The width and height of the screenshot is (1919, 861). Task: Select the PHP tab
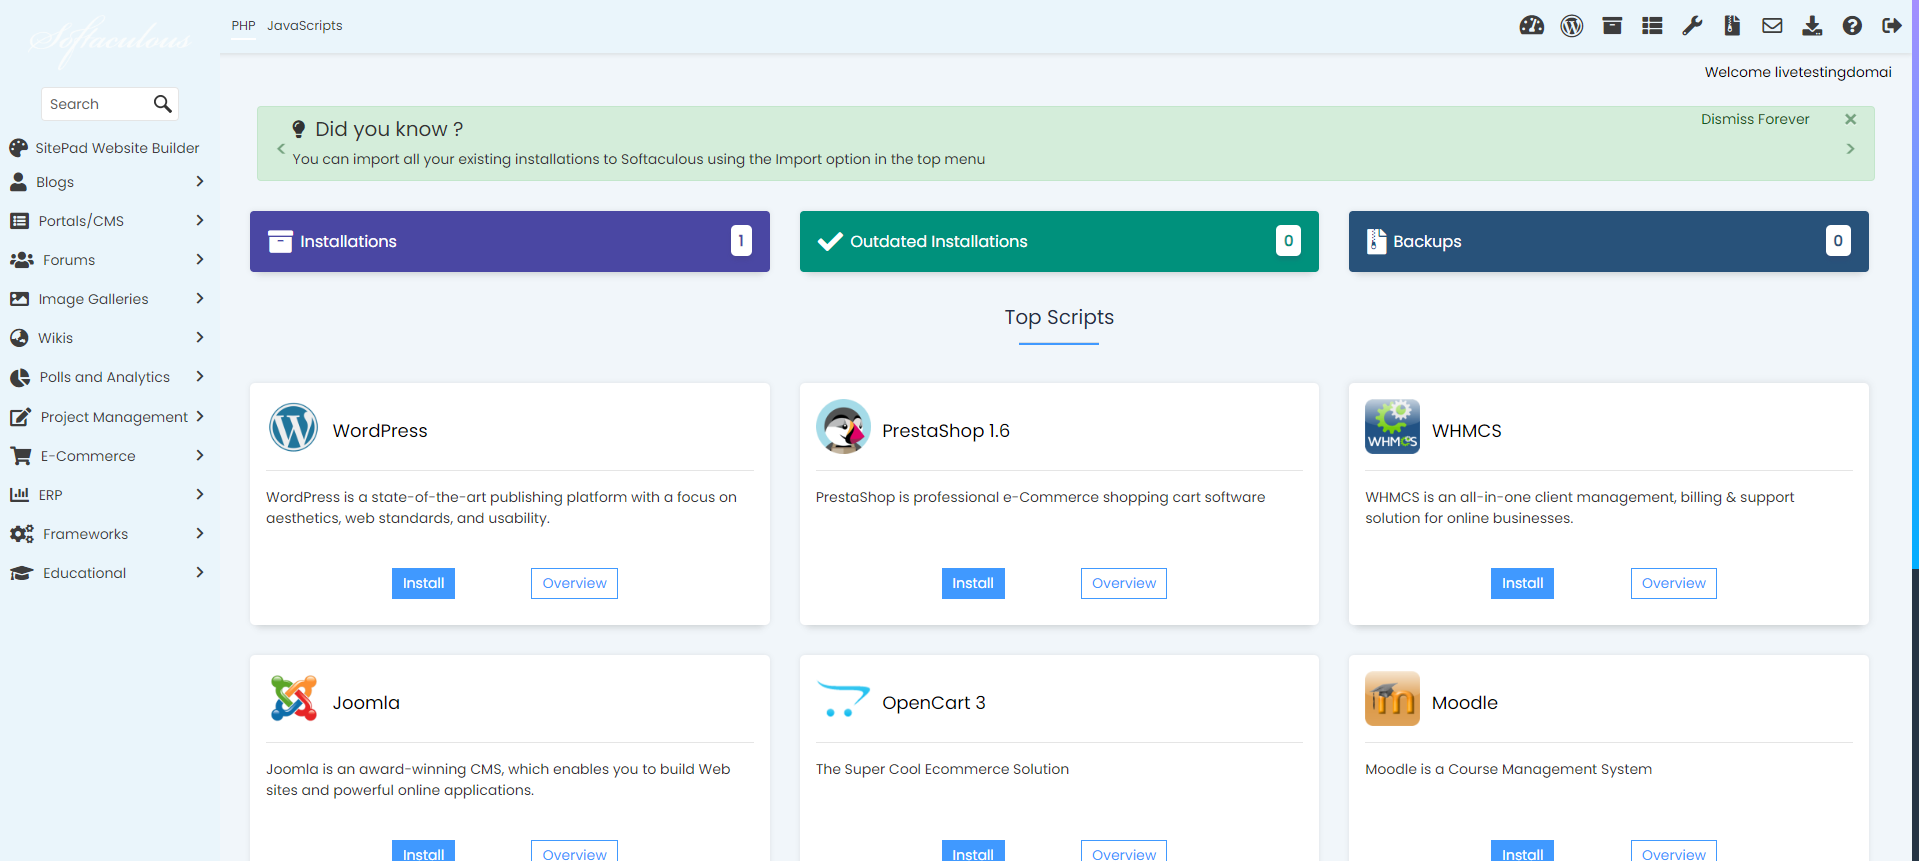point(243,26)
